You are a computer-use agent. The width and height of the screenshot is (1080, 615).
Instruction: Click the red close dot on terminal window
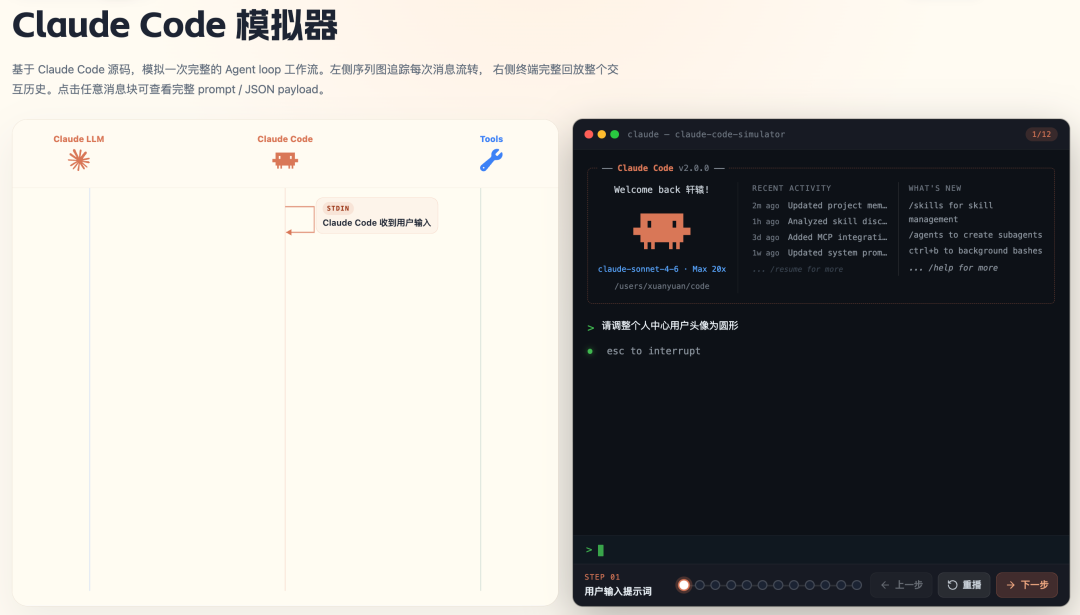(x=589, y=134)
